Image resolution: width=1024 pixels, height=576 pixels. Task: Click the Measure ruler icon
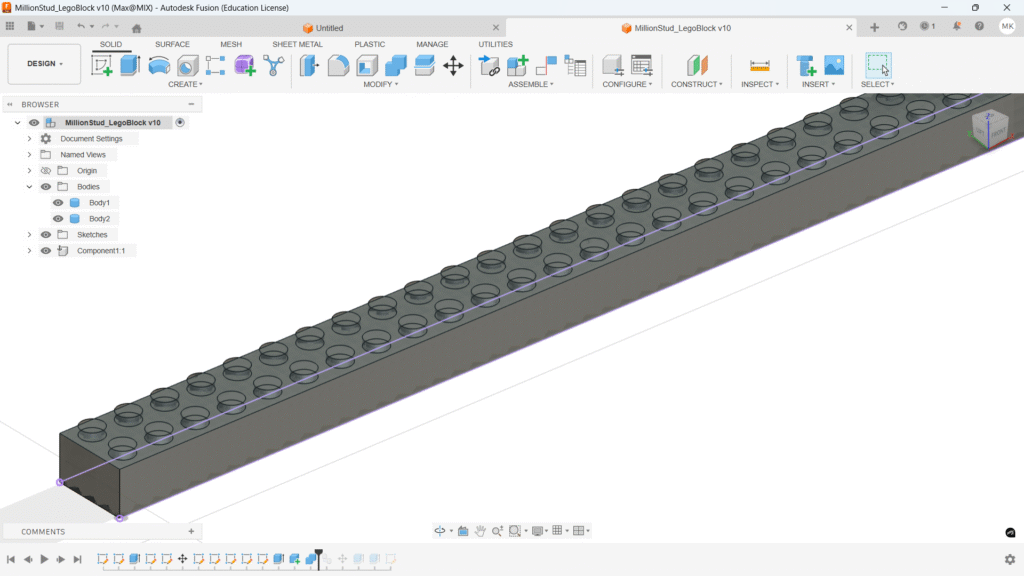click(759, 66)
